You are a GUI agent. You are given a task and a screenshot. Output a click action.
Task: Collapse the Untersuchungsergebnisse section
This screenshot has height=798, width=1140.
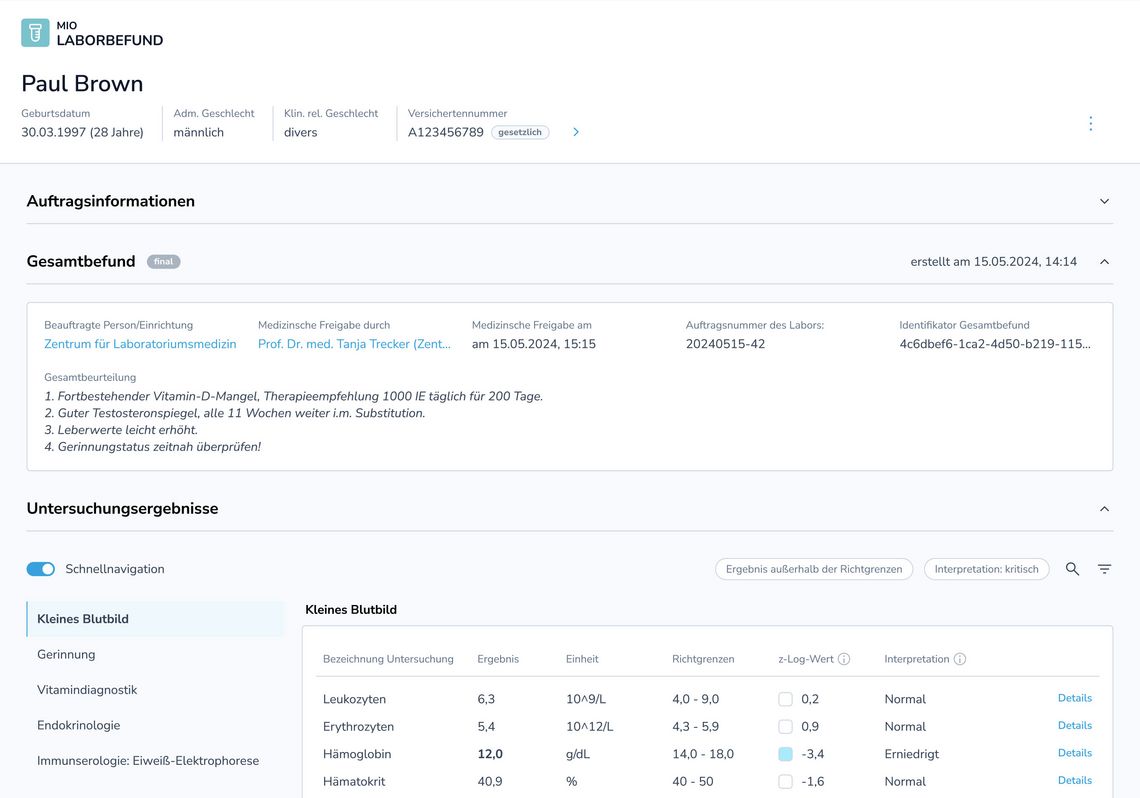(1104, 509)
